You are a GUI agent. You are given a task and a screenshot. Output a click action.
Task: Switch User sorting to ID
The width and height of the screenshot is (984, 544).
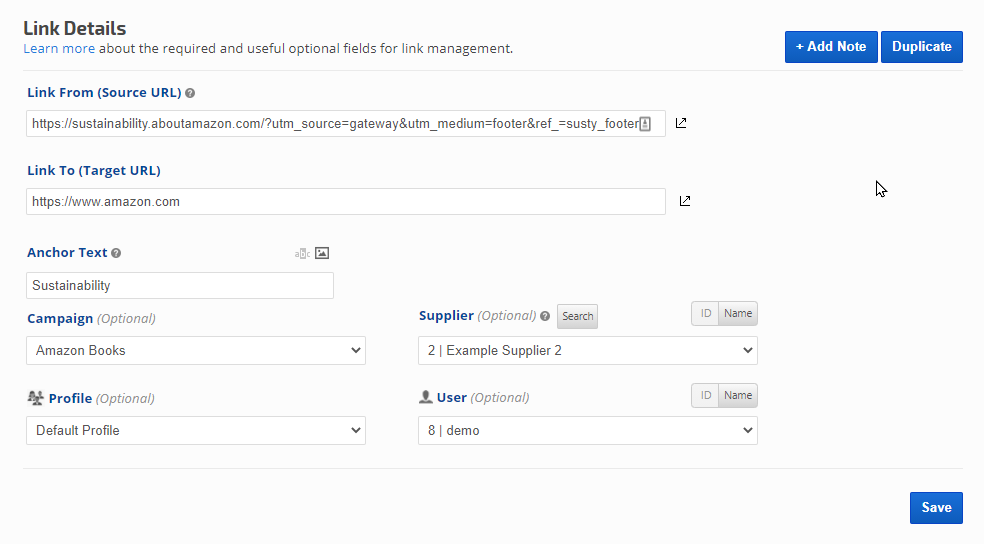pyautogui.click(x=705, y=396)
